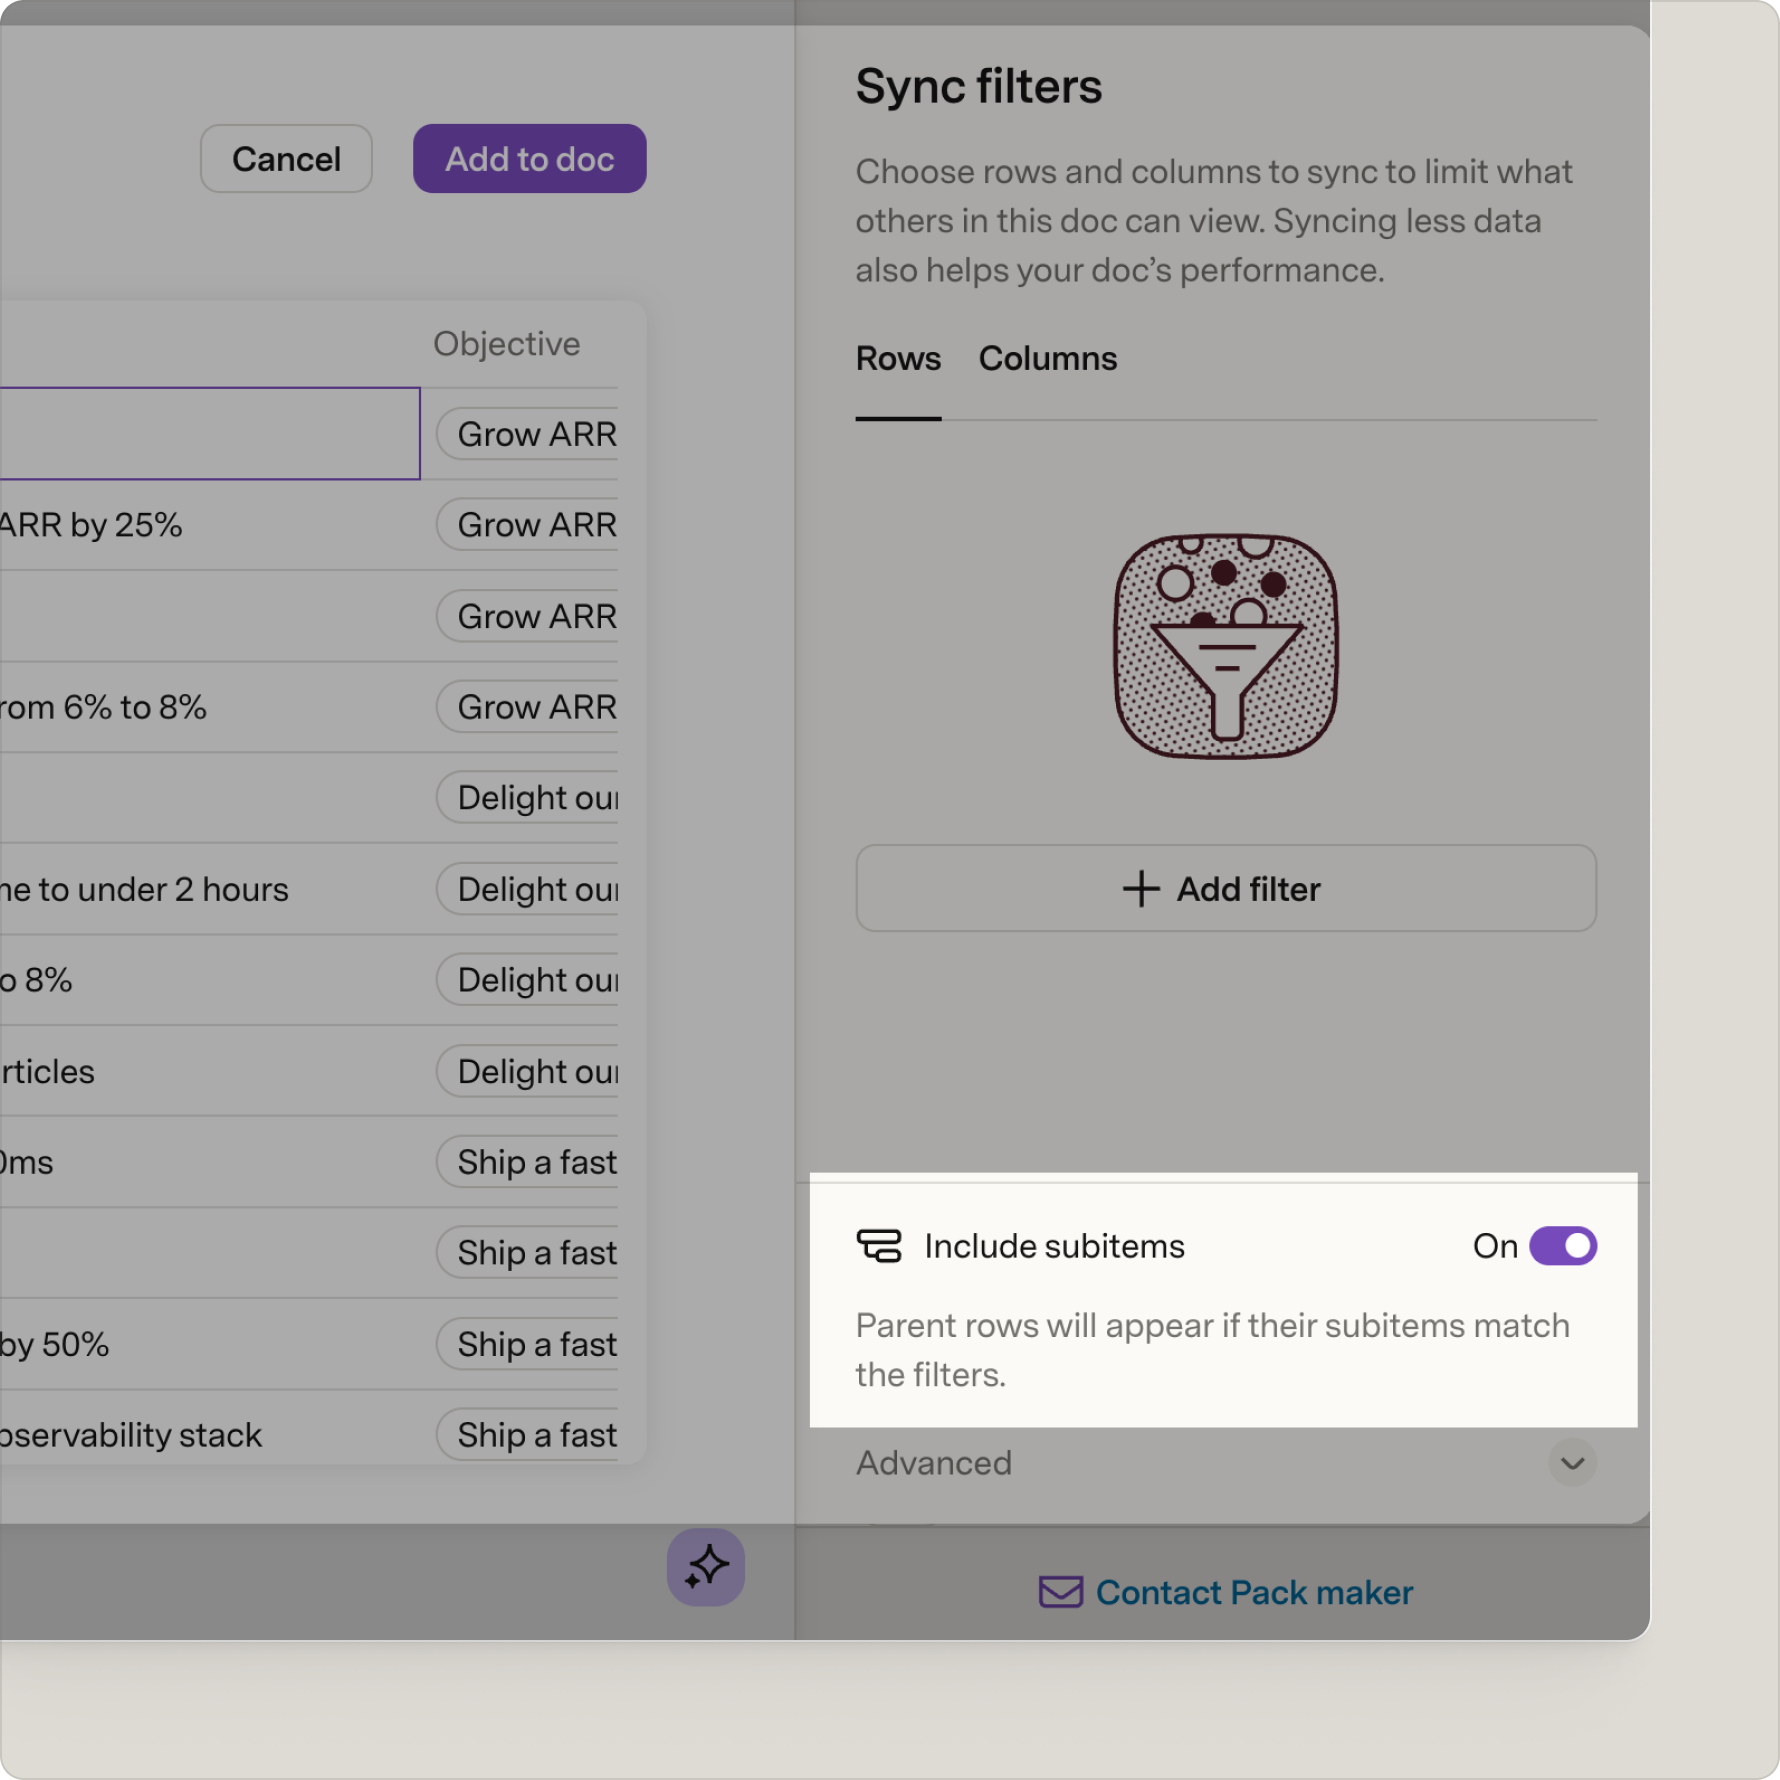The image size is (1780, 1780).
Task: Click the AI sparkle assistant icon
Action: pyautogui.click(x=706, y=1566)
